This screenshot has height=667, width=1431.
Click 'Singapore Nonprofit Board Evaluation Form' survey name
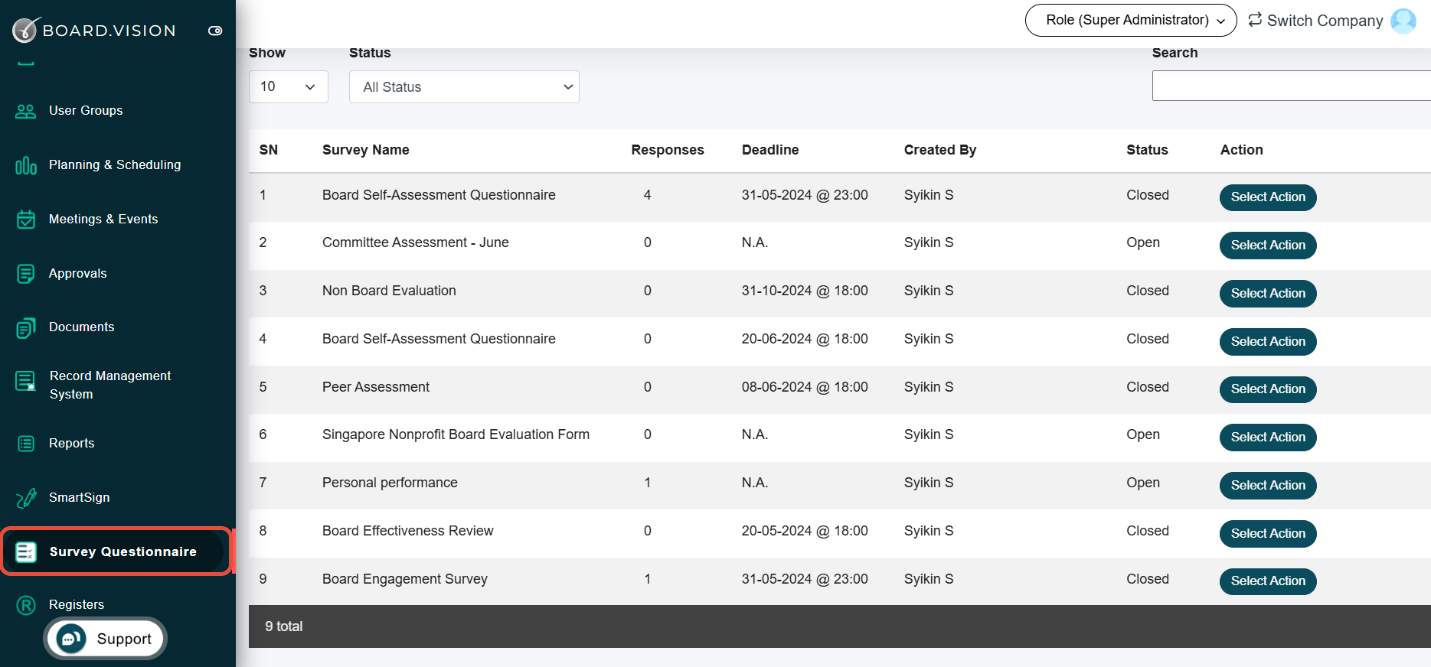[456, 434]
